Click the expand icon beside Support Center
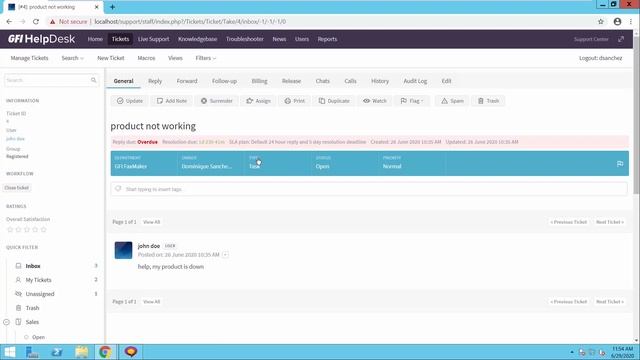640x360 pixels. [621, 39]
